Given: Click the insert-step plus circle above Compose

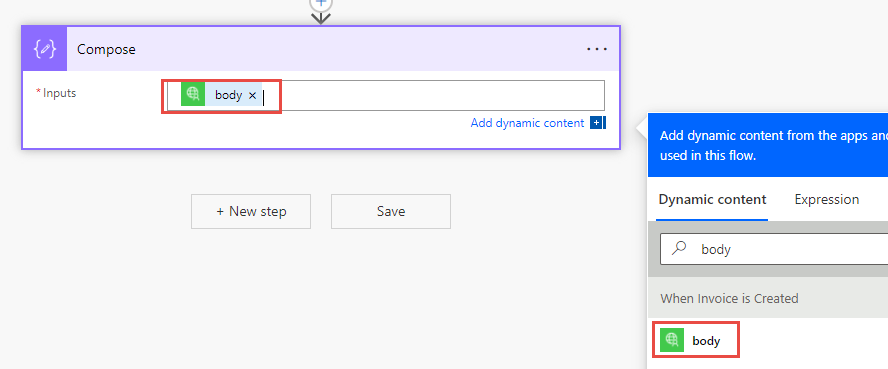Looking at the screenshot, I should [x=321, y=3].
